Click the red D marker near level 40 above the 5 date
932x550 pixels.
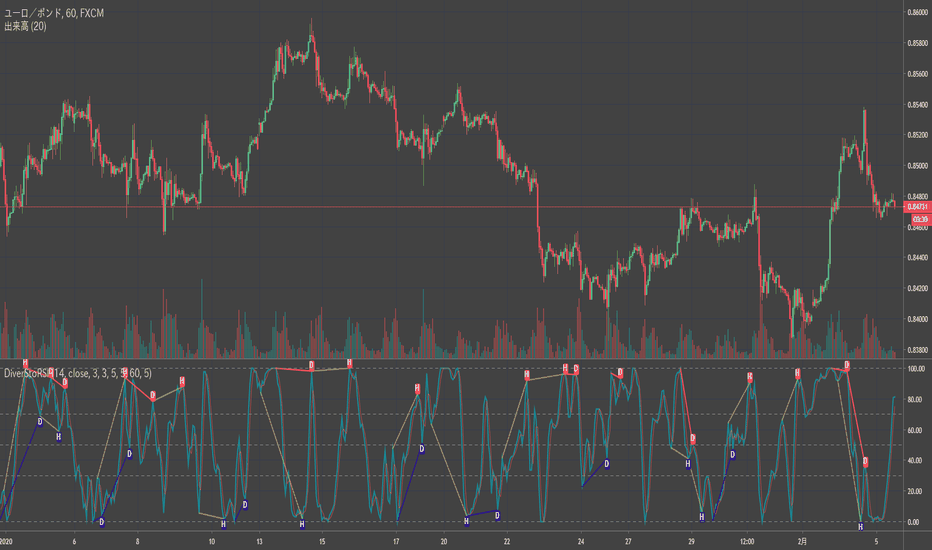click(865, 462)
